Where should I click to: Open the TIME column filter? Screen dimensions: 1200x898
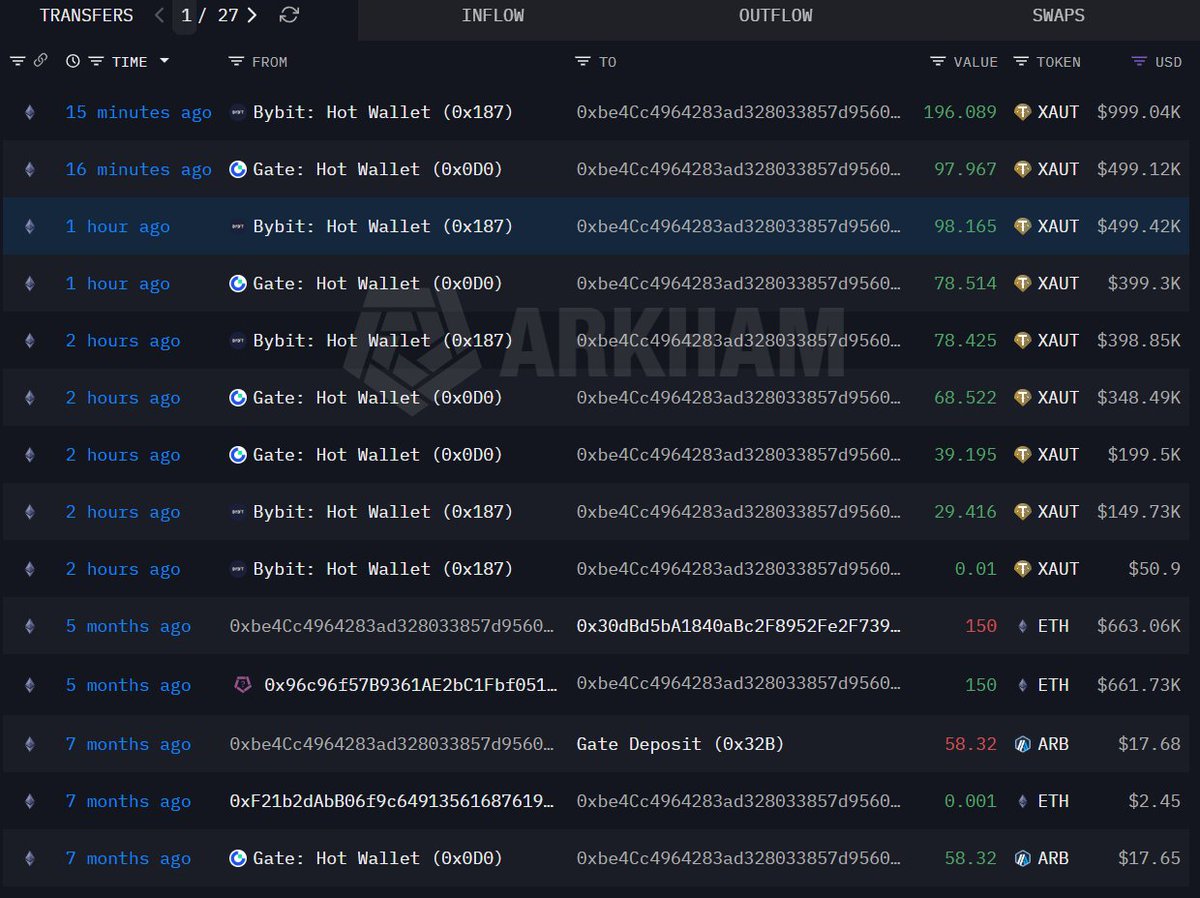coord(96,61)
